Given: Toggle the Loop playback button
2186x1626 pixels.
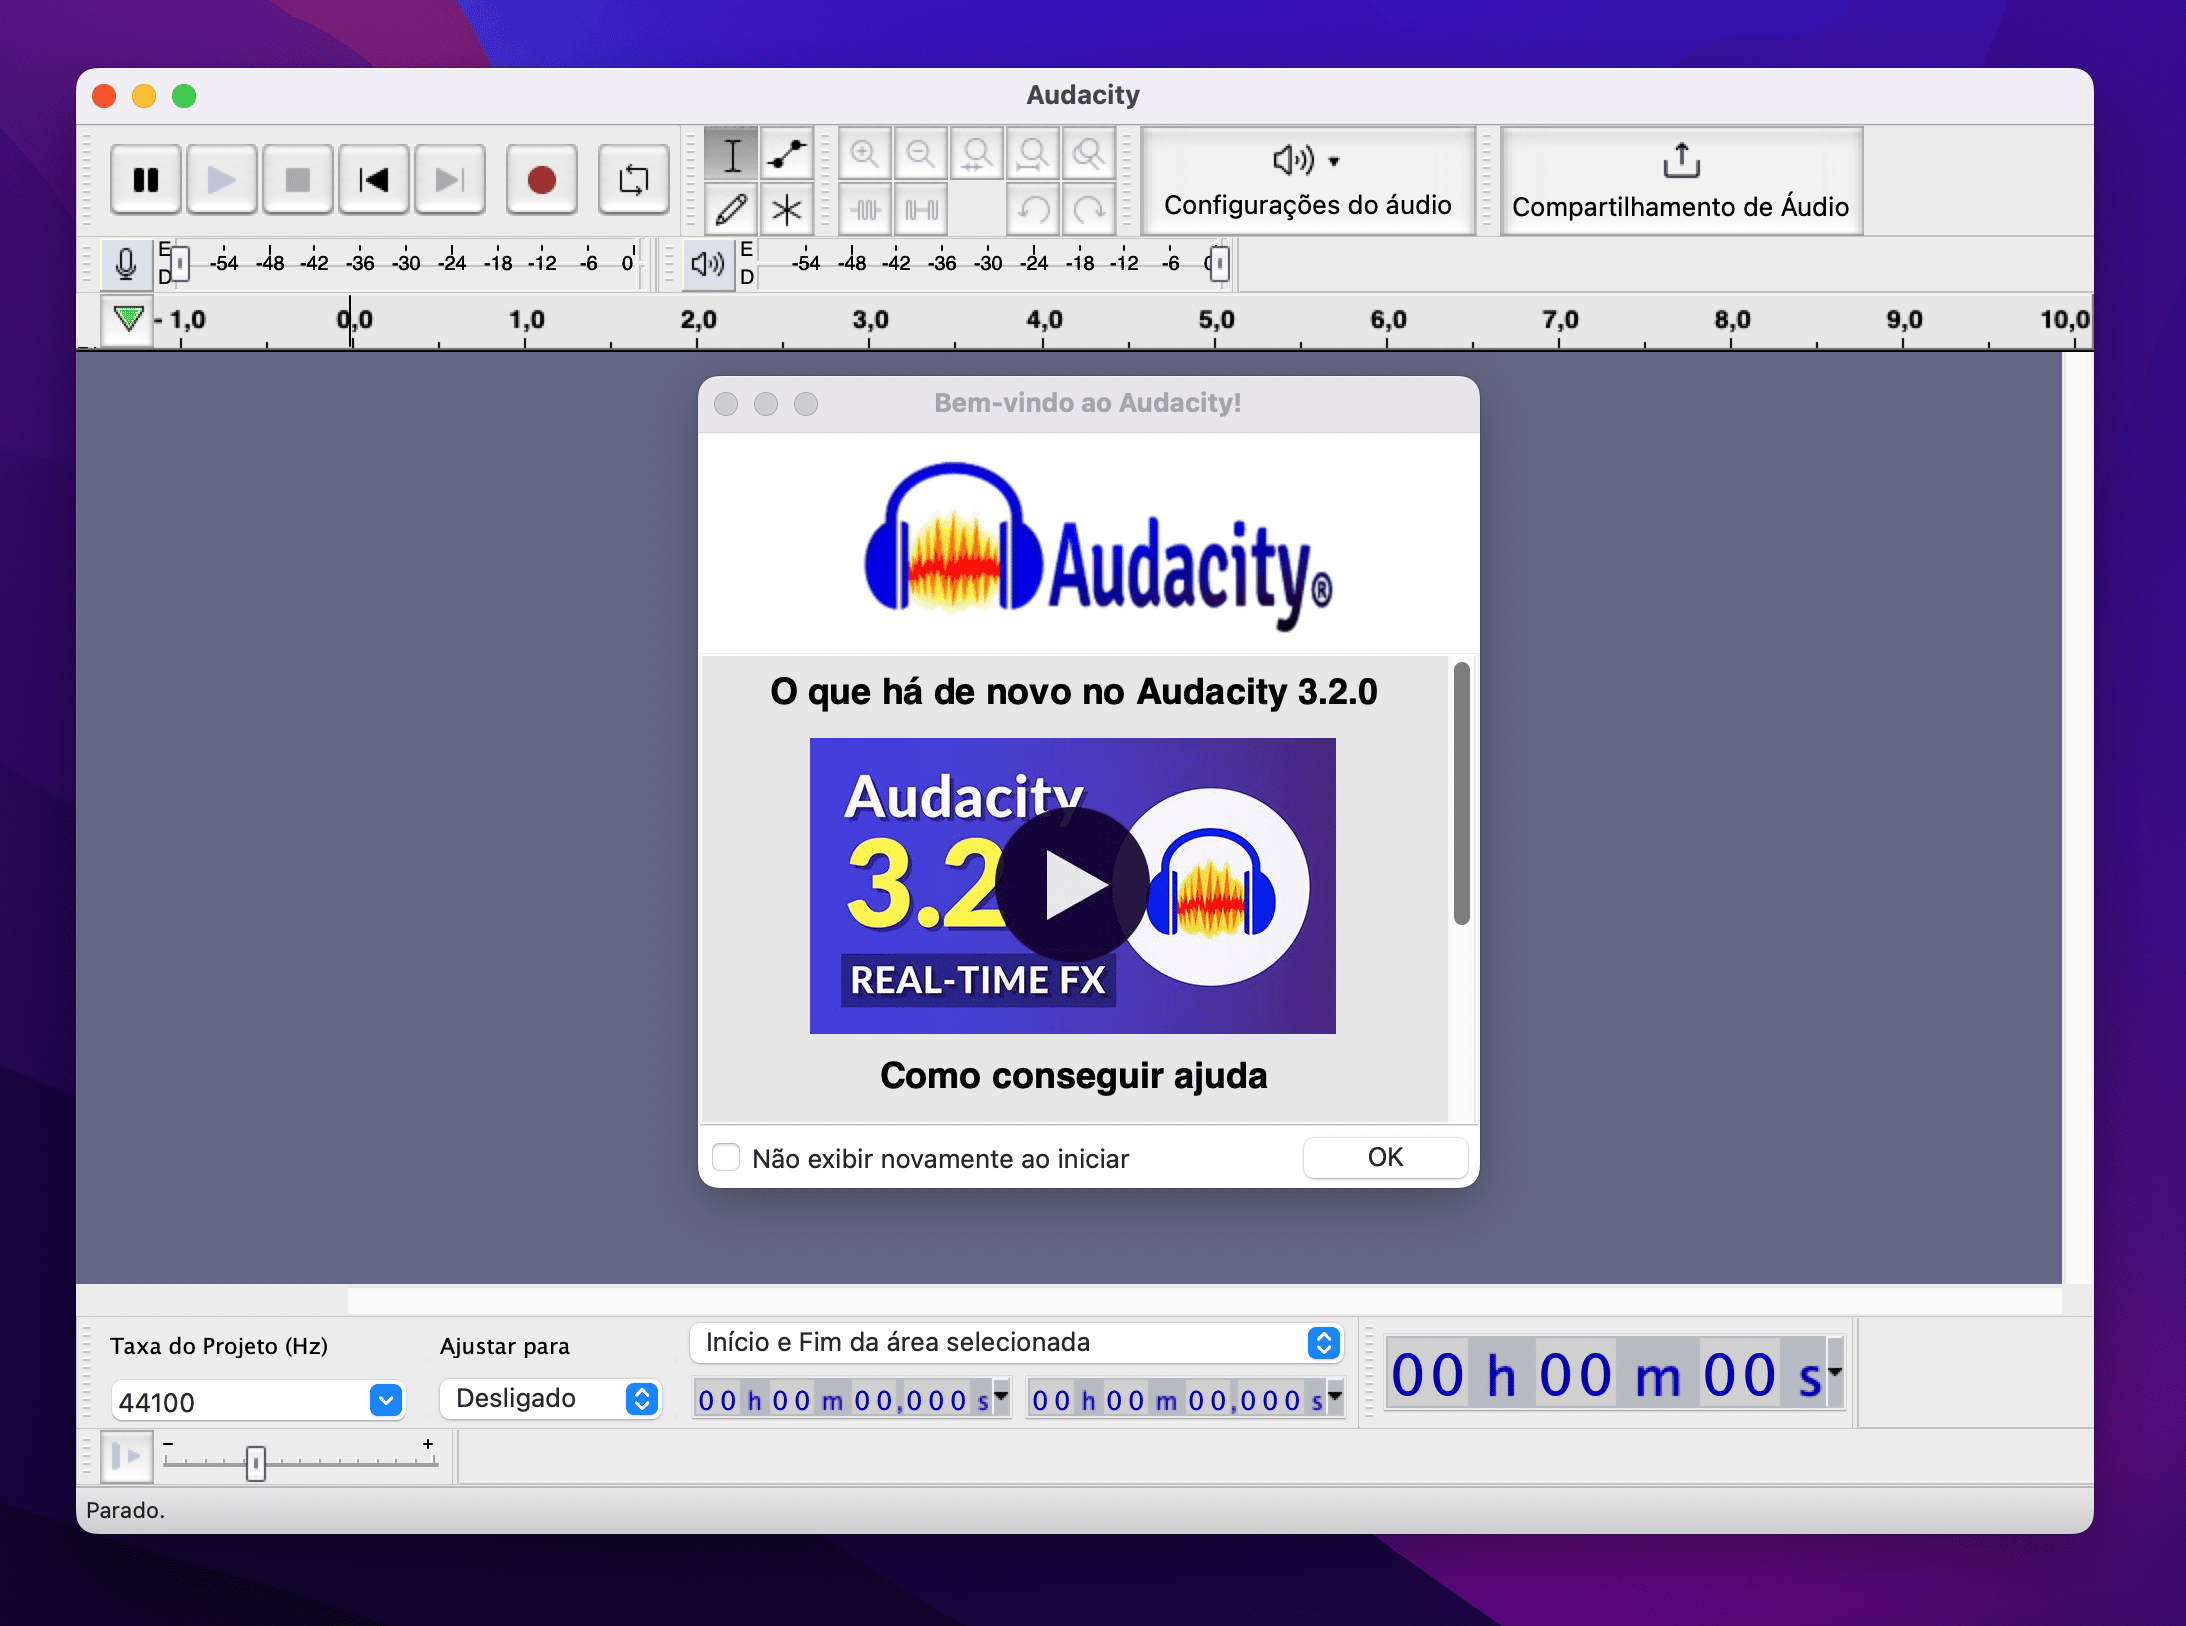Looking at the screenshot, I should [x=634, y=180].
